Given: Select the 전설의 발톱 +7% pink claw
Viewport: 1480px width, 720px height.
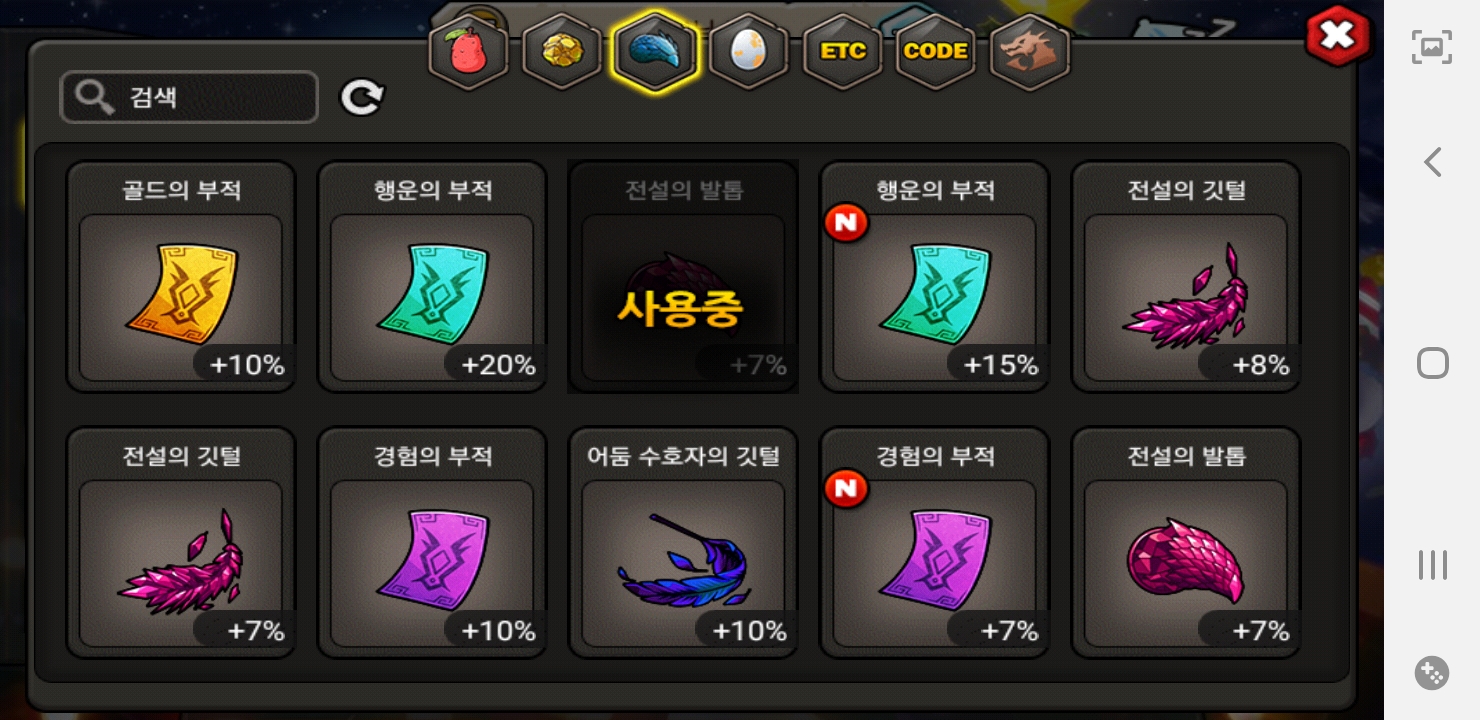Looking at the screenshot, I should (1186, 543).
